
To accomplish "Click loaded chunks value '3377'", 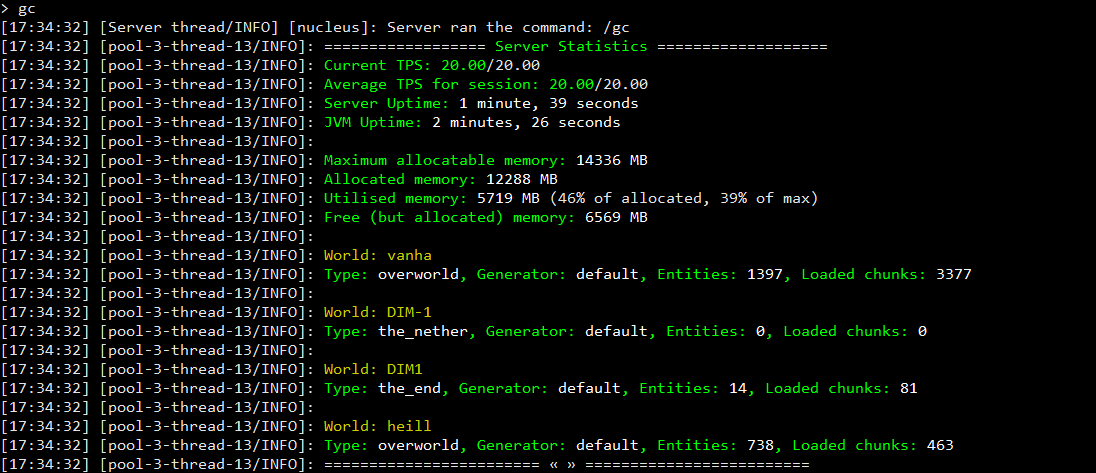I will 953,274.
